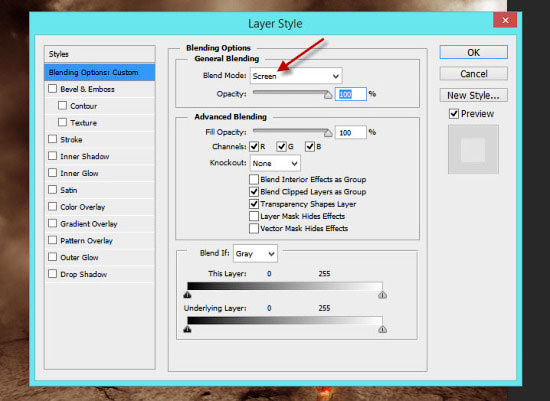This screenshot has width=550, height=401.
Task: Enable the Satin checkbox
Action: [x=53, y=189]
